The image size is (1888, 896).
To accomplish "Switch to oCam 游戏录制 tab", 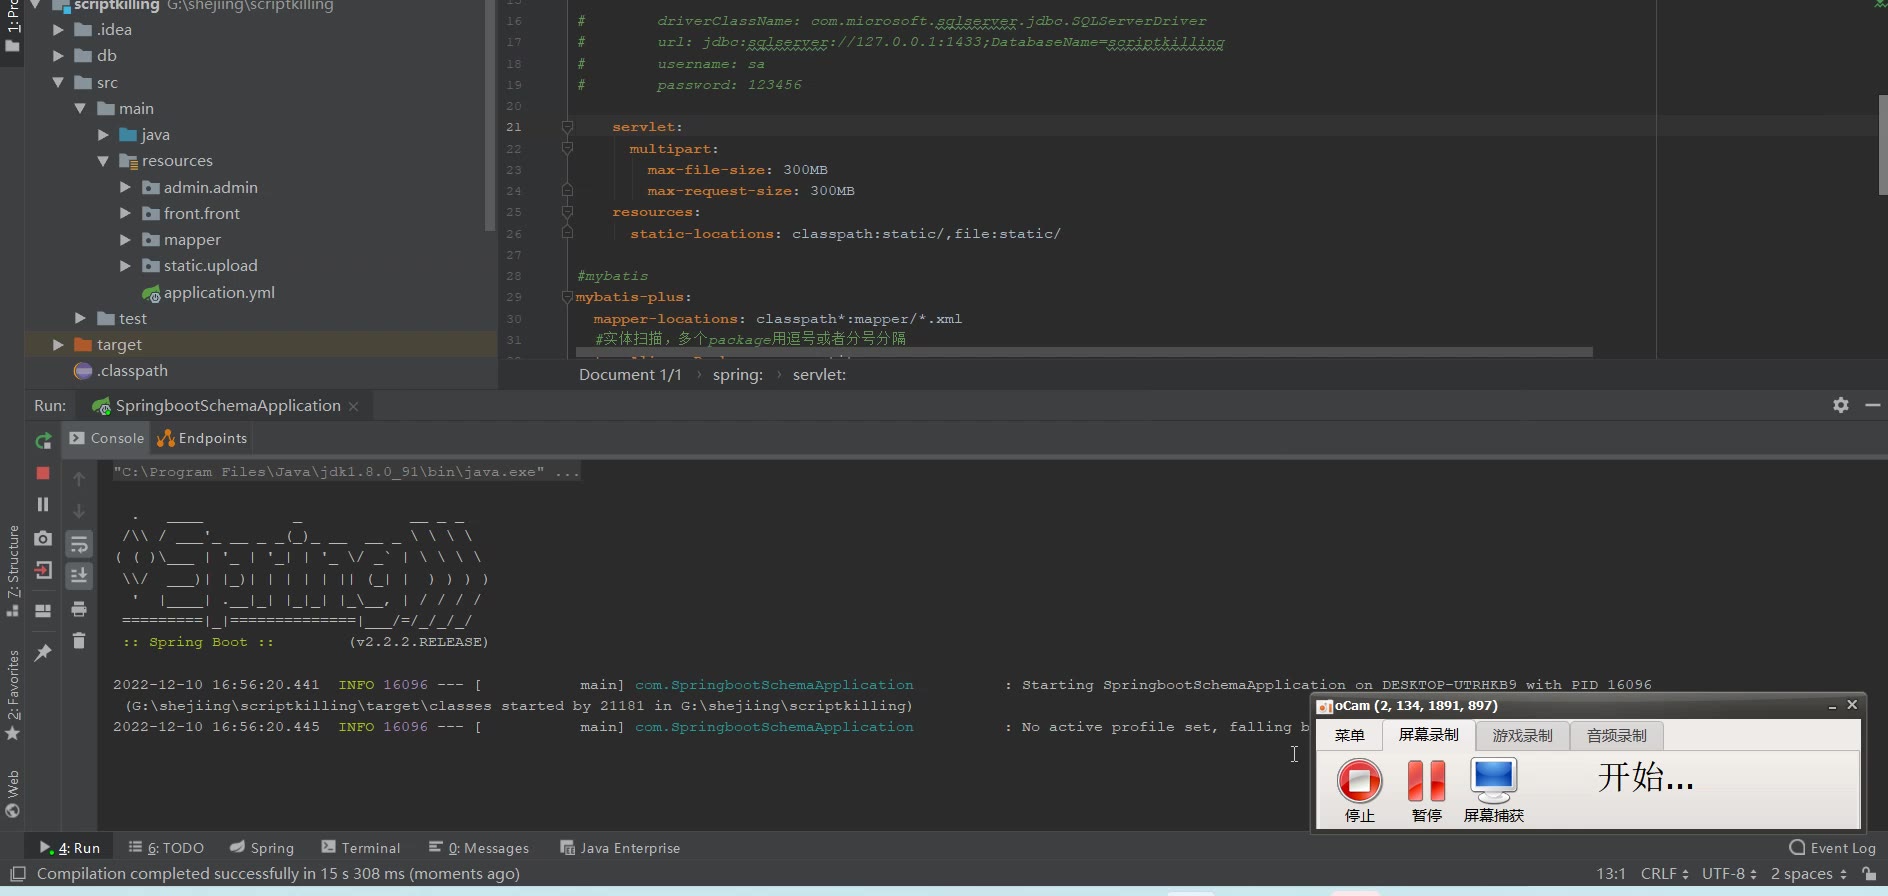I will (1522, 735).
